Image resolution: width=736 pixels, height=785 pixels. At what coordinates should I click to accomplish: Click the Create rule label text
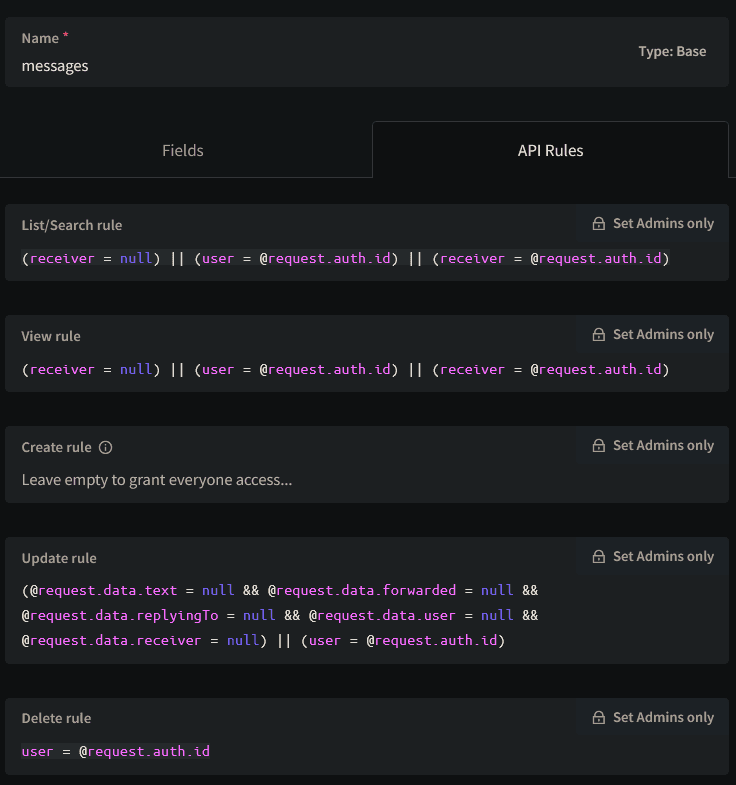pos(56,447)
